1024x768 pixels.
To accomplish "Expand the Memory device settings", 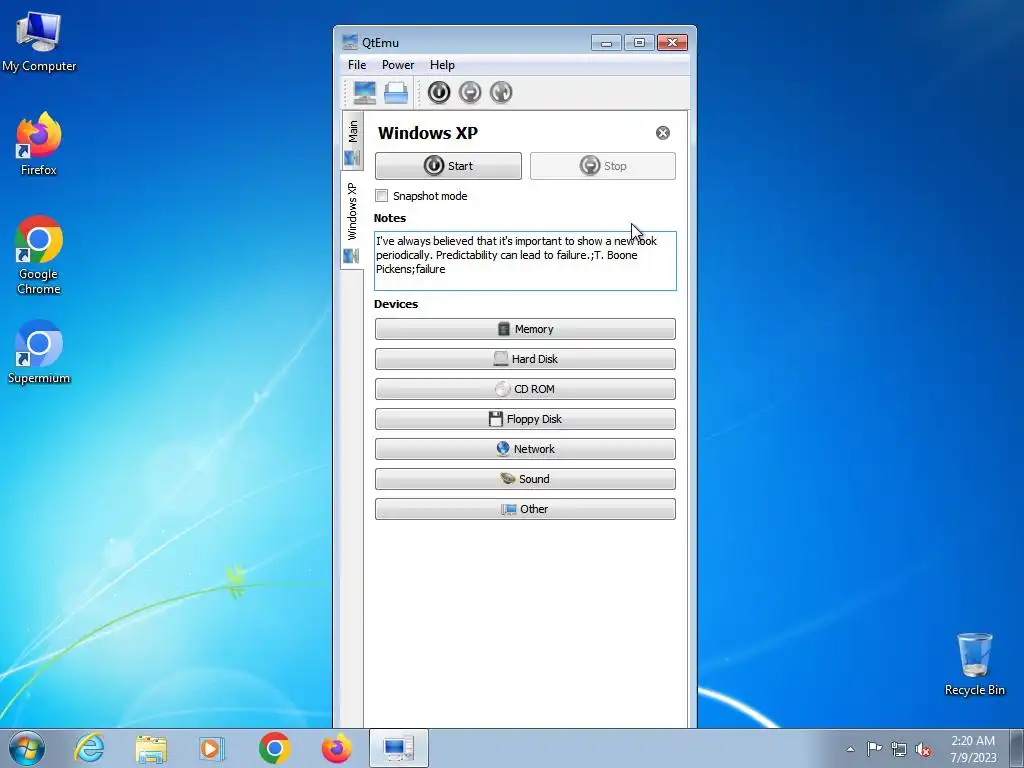I will (525, 329).
